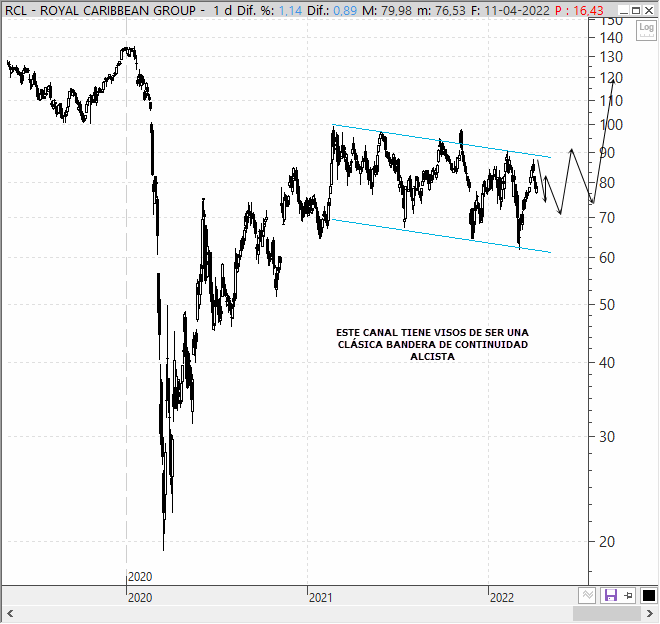The height and width of the screenshot is (624, 660).
Task: Minimize the RCL chart window
Action: (623, 10)
